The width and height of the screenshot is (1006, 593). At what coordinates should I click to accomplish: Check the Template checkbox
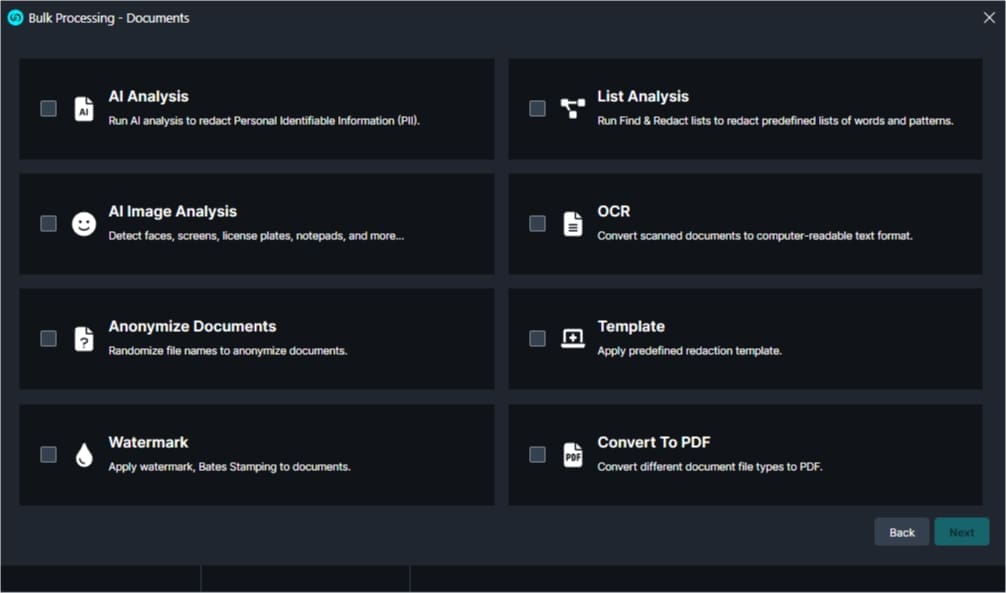[x=537, y=338]
